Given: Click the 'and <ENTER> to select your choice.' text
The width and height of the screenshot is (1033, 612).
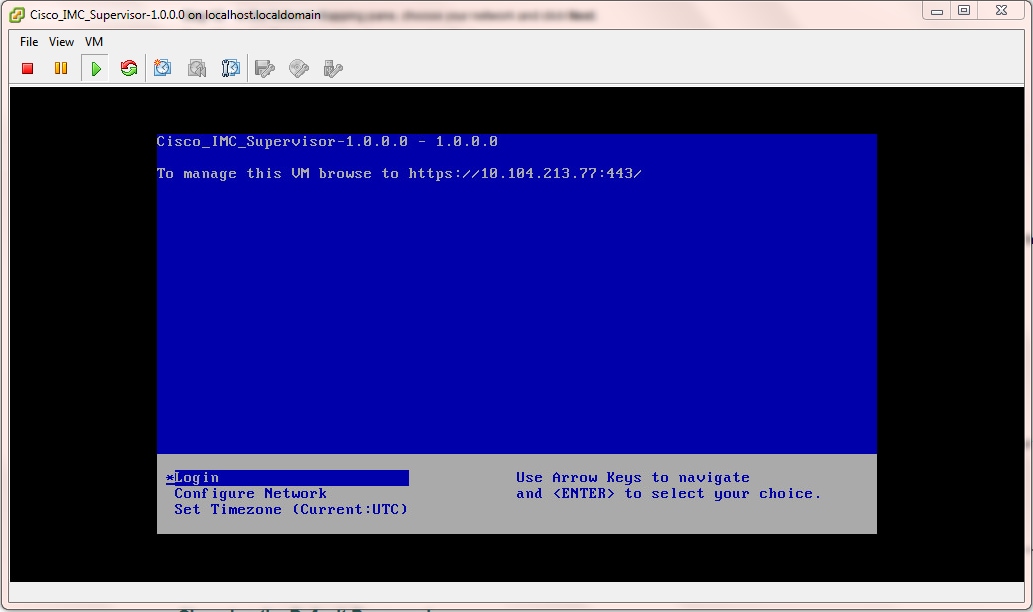Looking at the screenshot, I should [669, 493].
